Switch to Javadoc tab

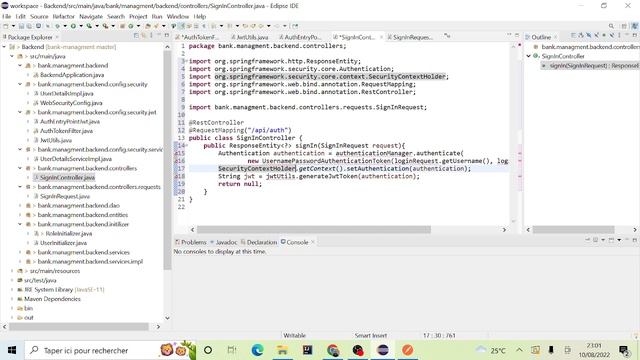click(x=223, y=242)
